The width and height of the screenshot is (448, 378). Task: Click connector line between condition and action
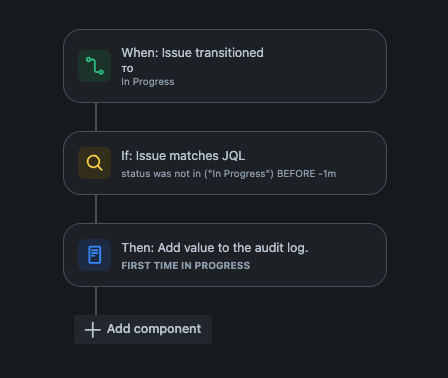point(96,209)
